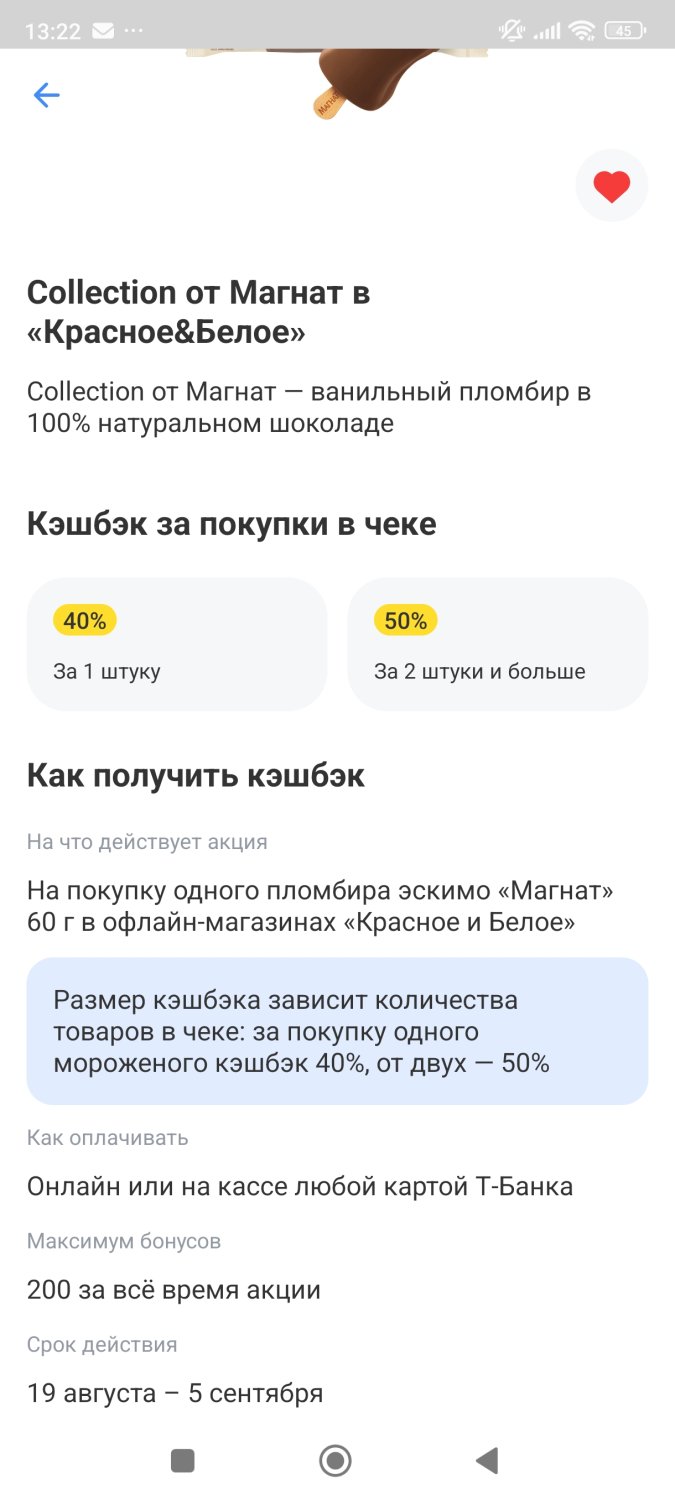The width and height of the screenshot is (675, 1500).
Task: Tap the cellular signal strength icon
Action: 547,31
